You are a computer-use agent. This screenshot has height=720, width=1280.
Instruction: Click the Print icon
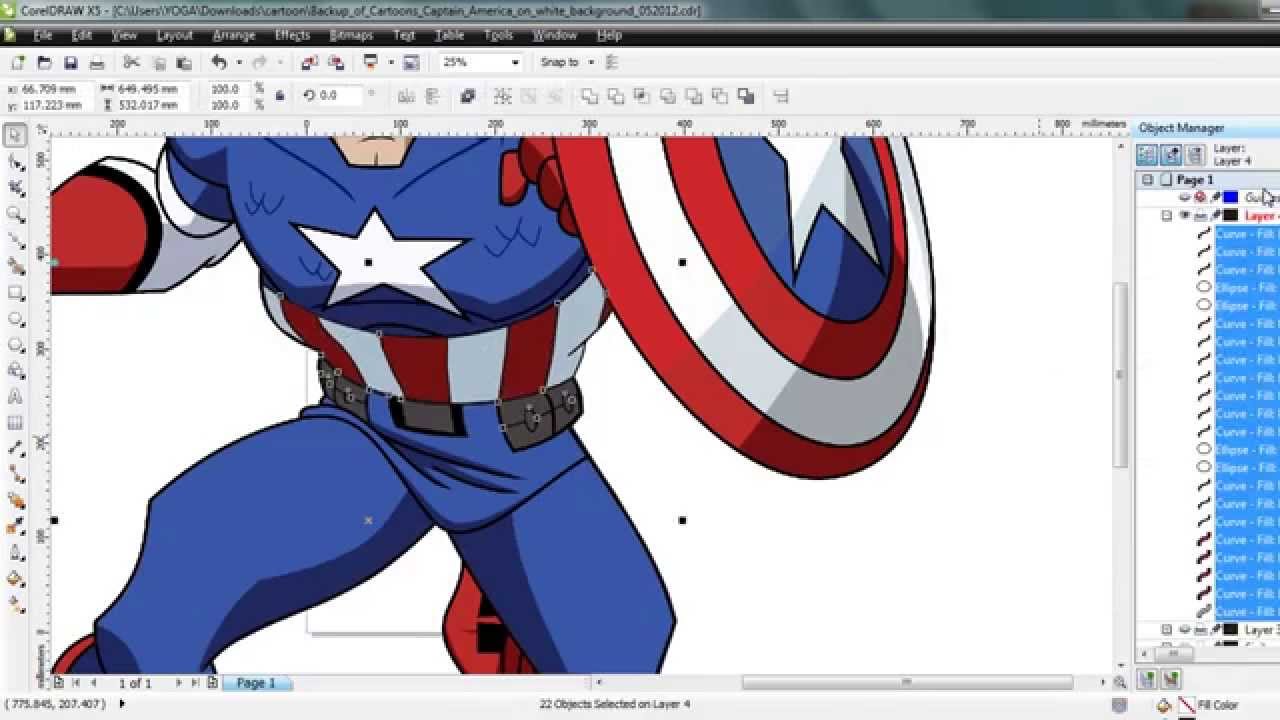point(96,62)
